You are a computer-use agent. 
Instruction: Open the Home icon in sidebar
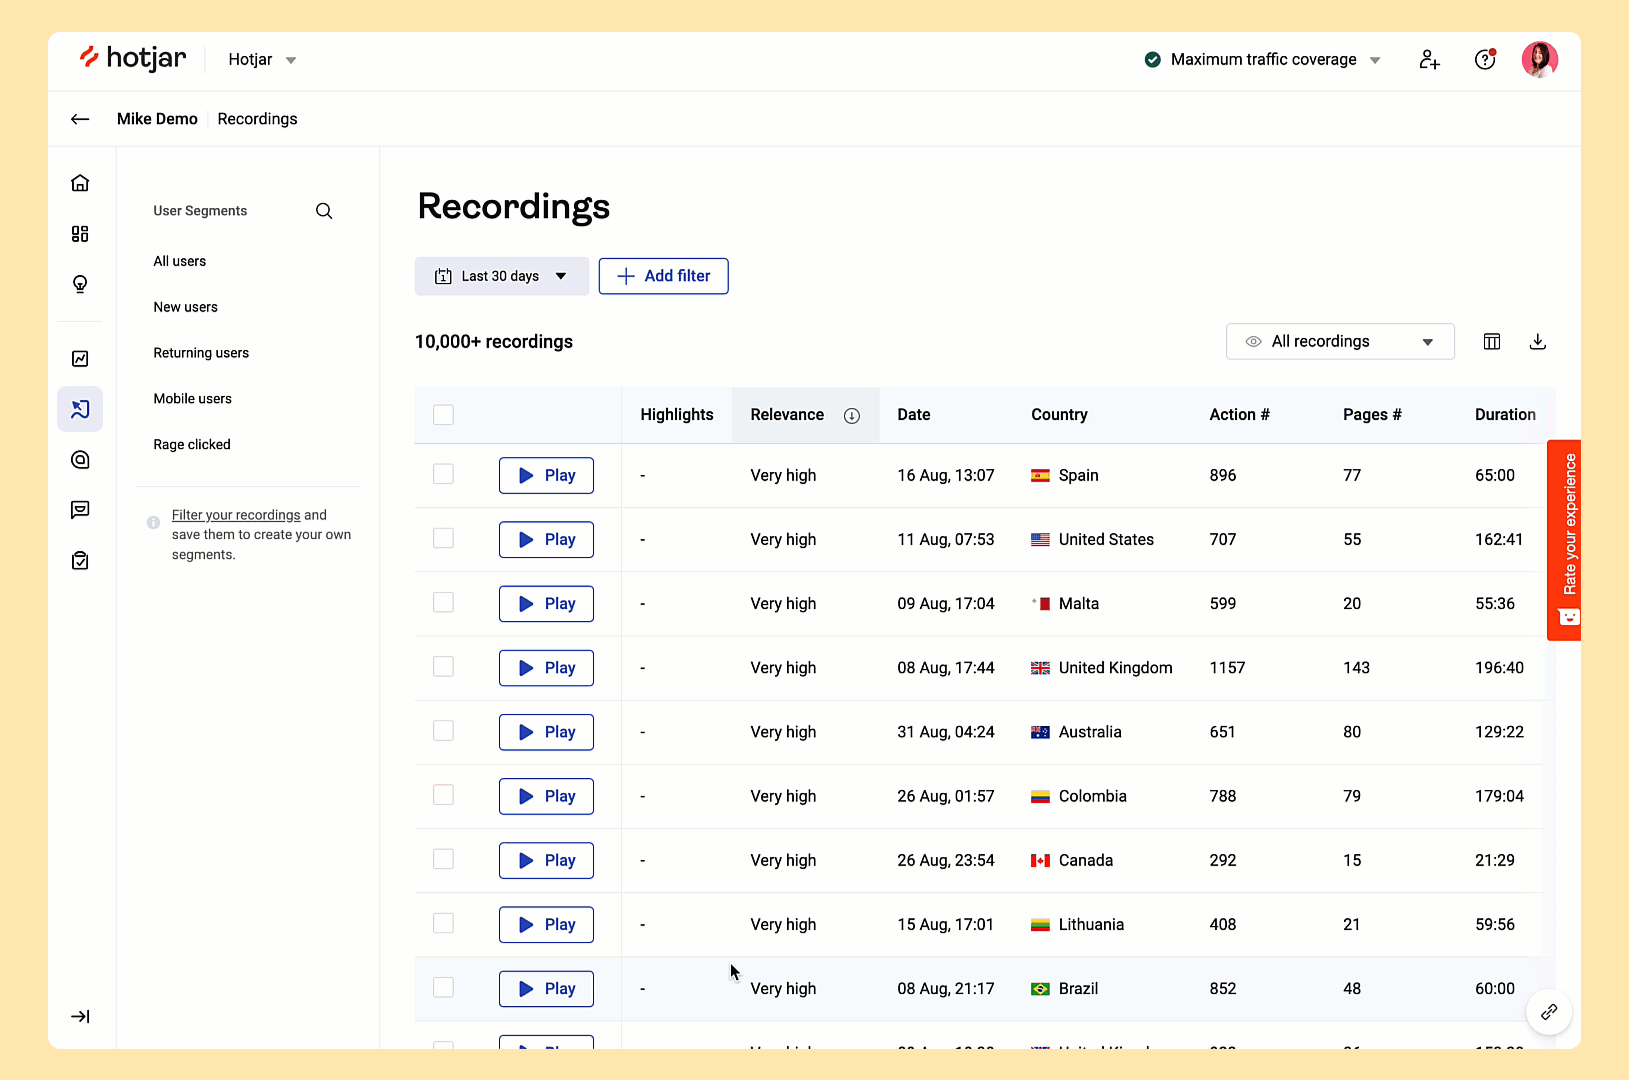click(80, 183)
